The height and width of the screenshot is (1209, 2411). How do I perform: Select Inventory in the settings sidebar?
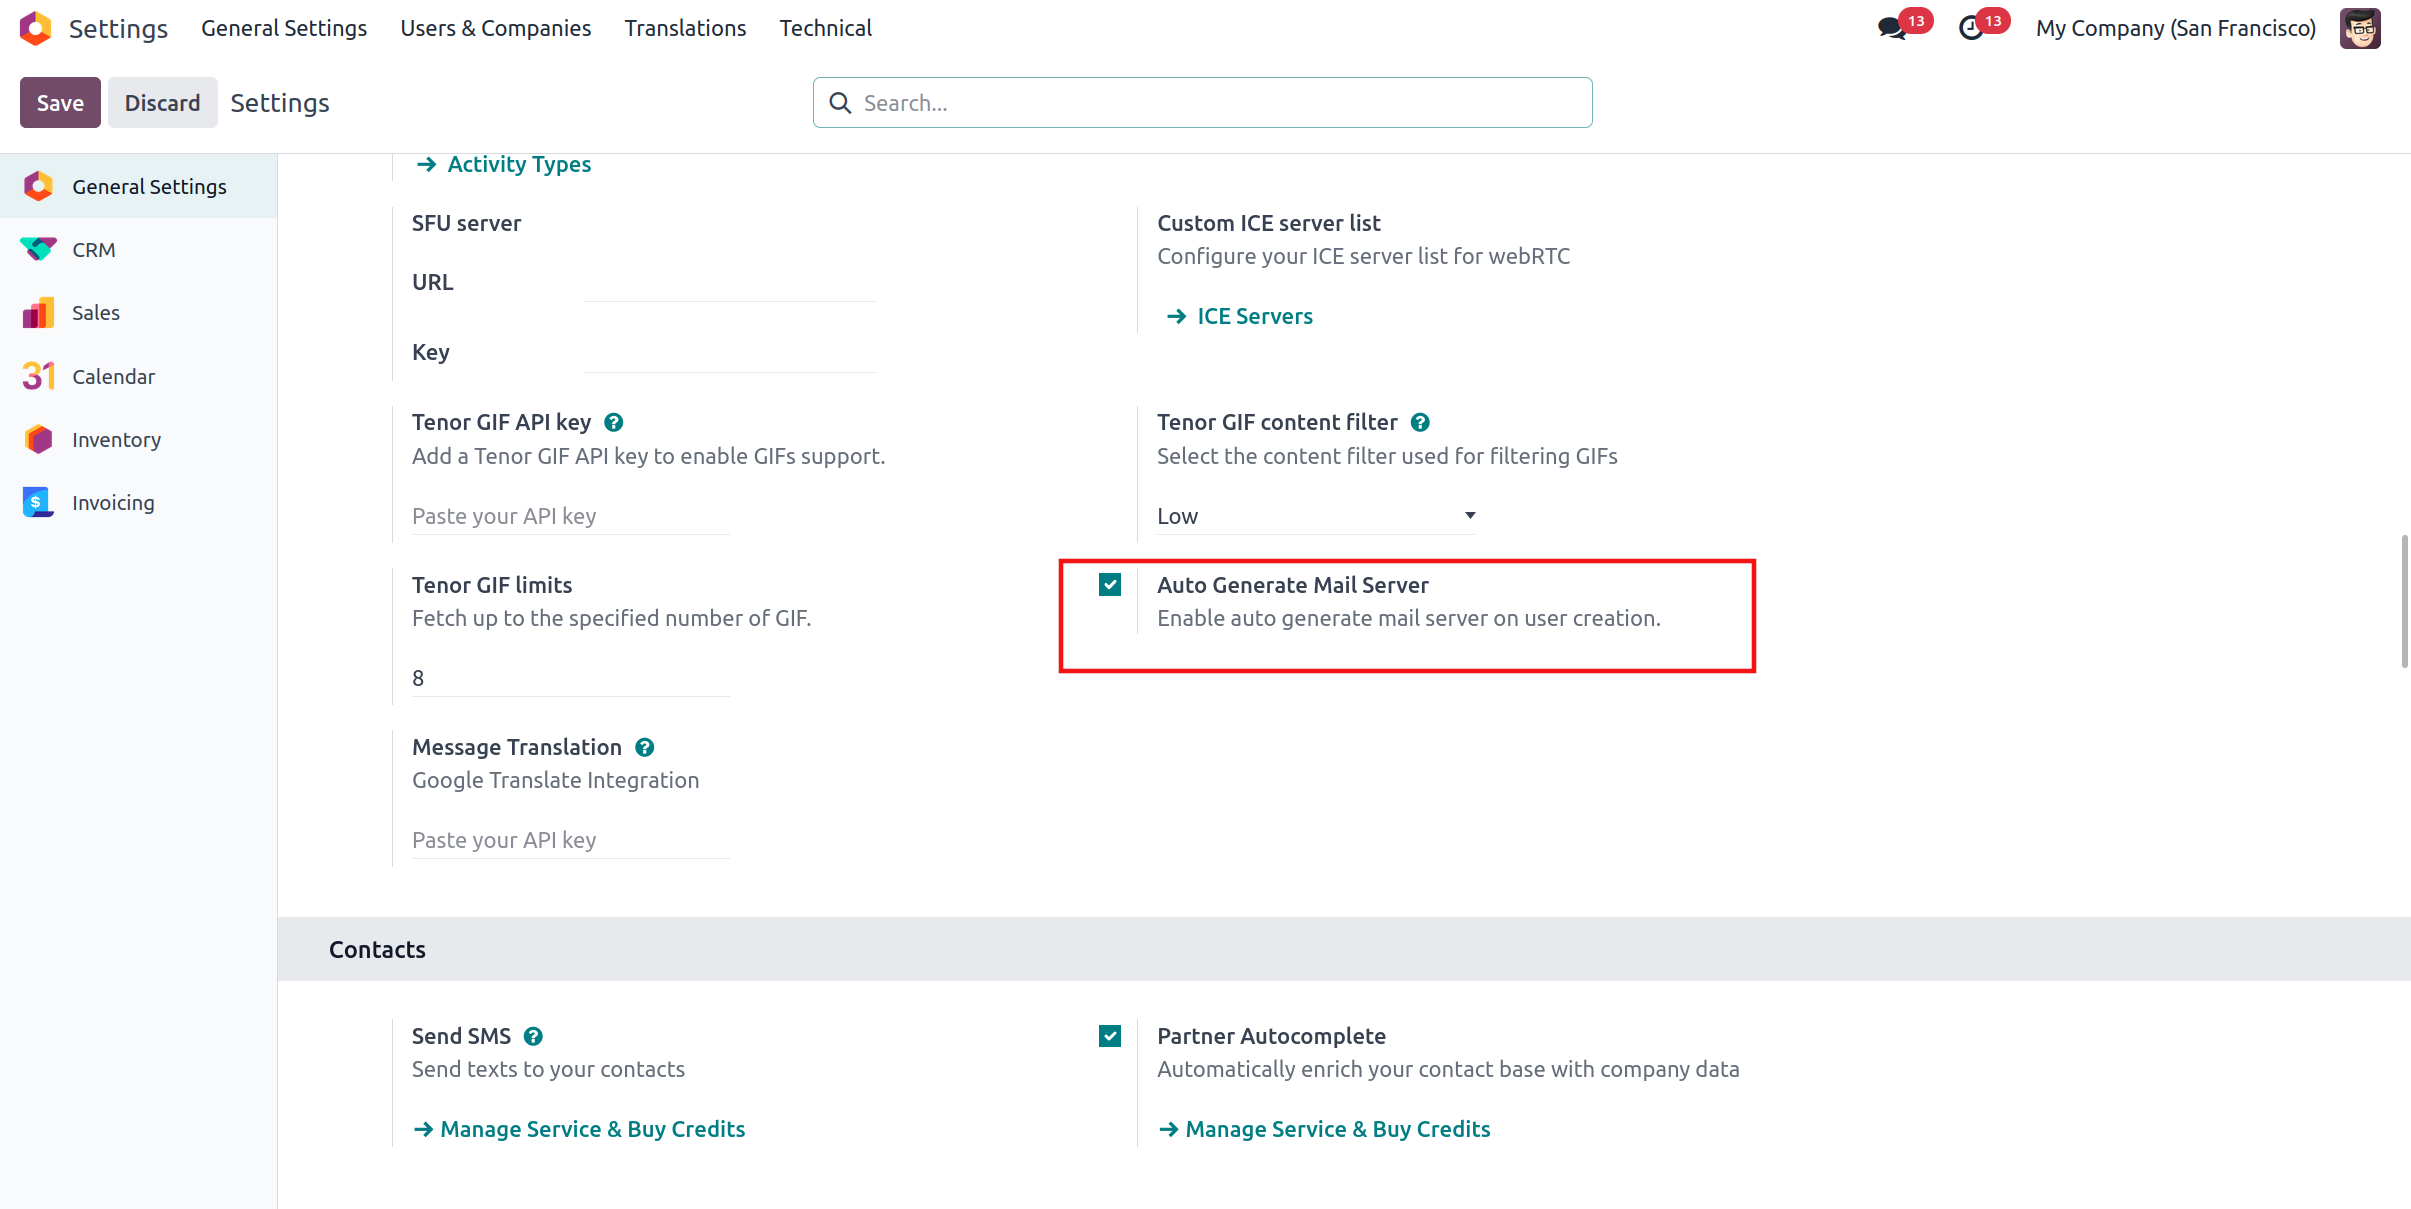[x=116, y=440]
